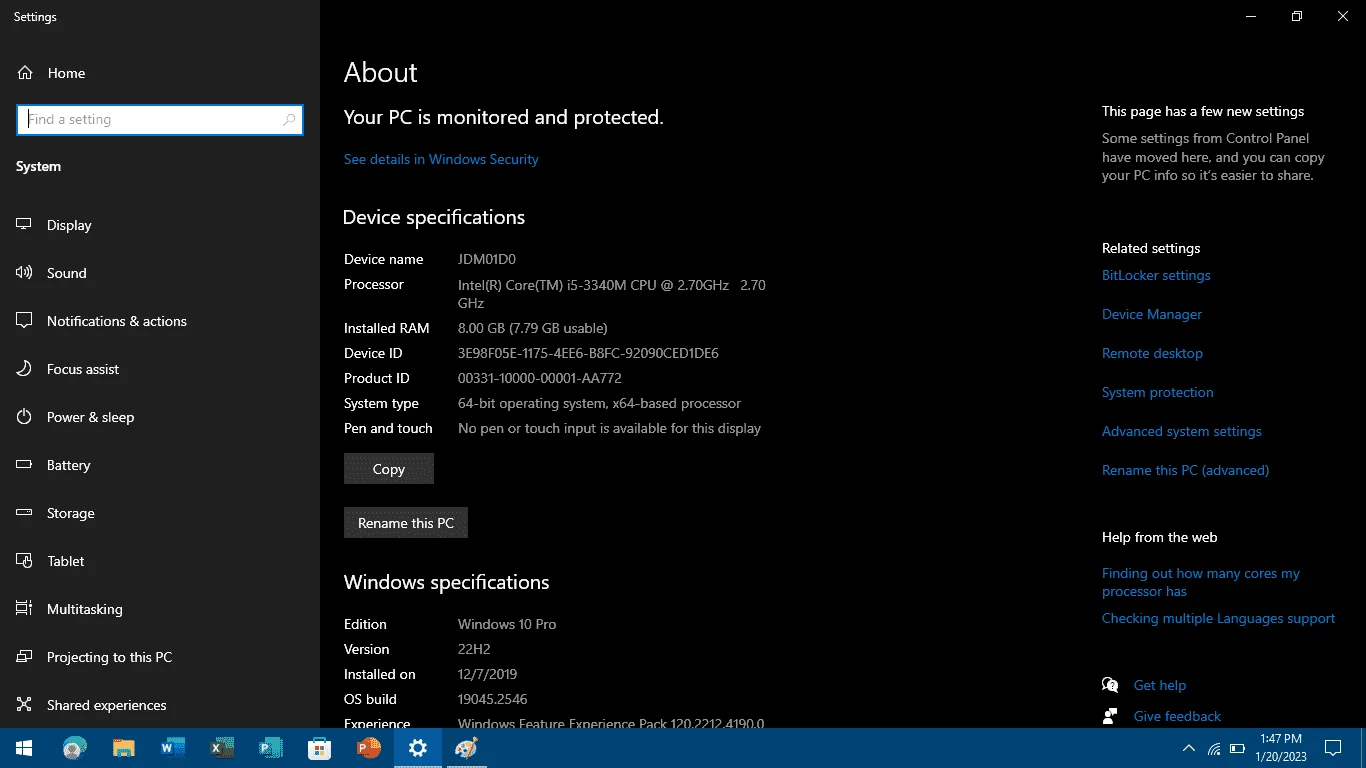1366x768 pixels.
Task: Click the Give feedback link
Action: point(1177,716)
